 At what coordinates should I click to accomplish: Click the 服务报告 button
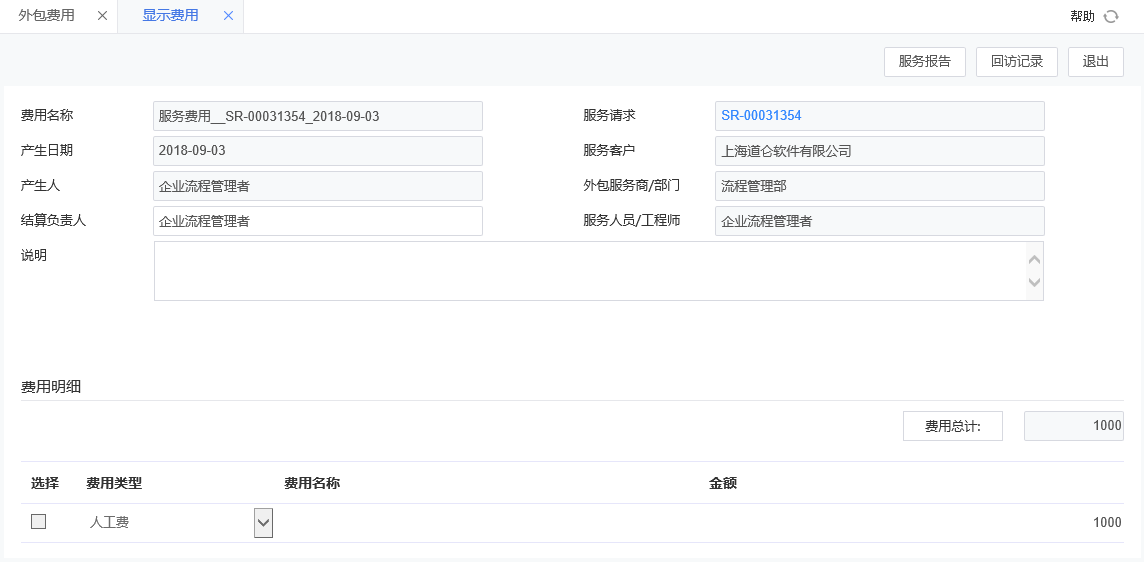pos(924,62)
